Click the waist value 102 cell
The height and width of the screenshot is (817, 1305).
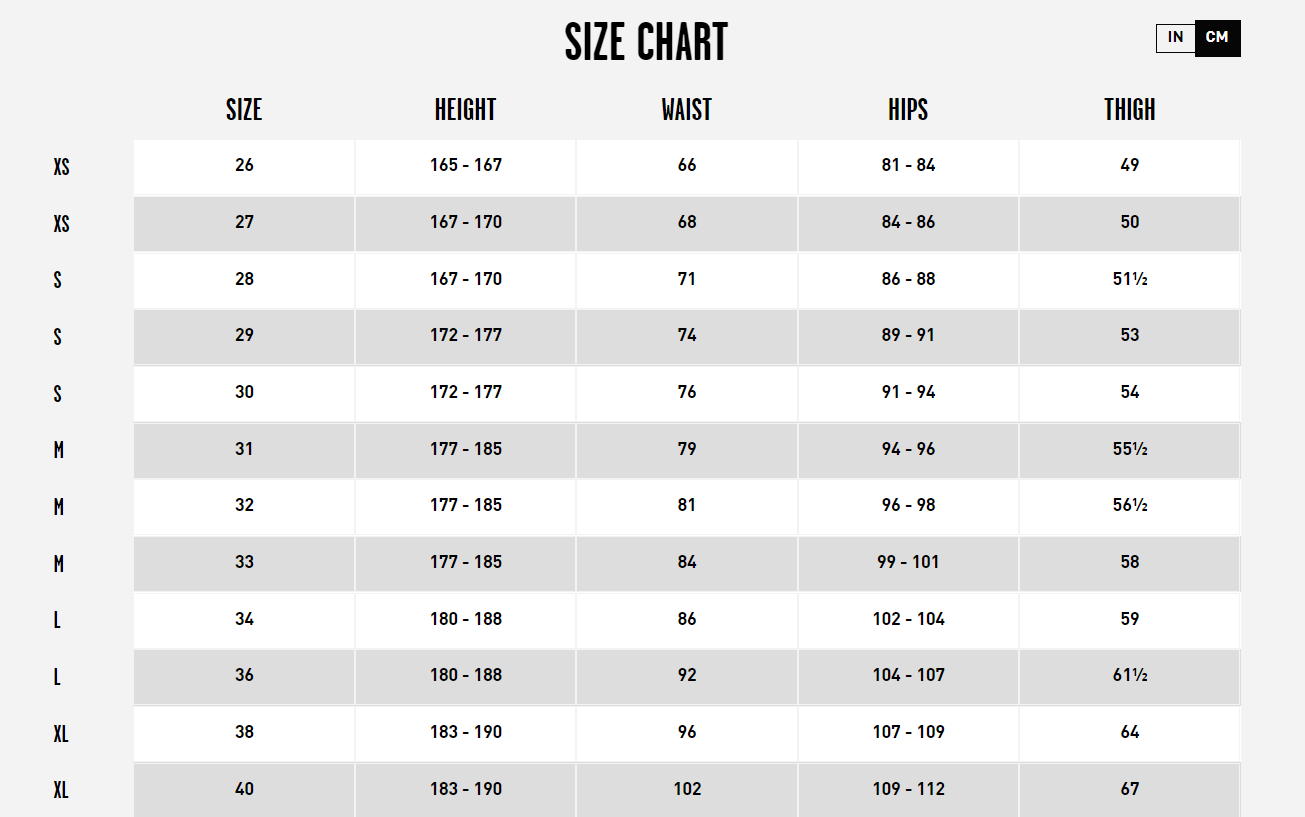(687, 790)
